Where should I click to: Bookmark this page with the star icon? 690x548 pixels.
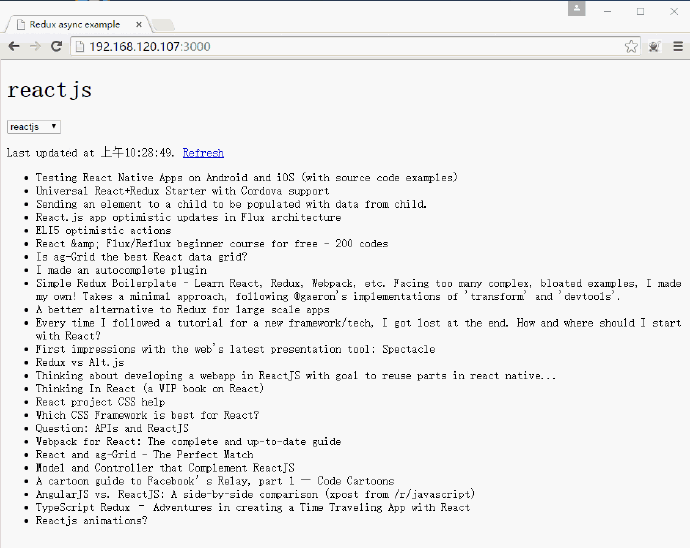pyautogui.click(x=631, y=46)
